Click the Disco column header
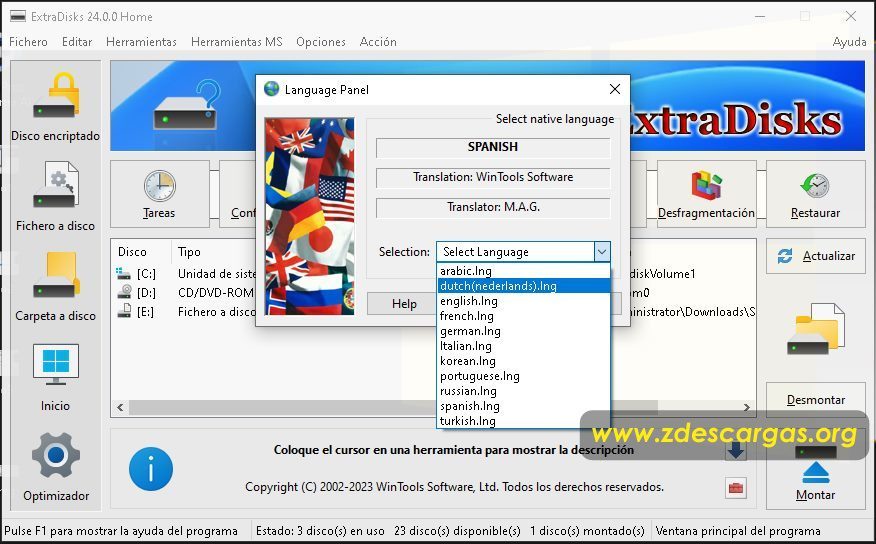Screen dimensions: 876x544 (x=132, y=252)
